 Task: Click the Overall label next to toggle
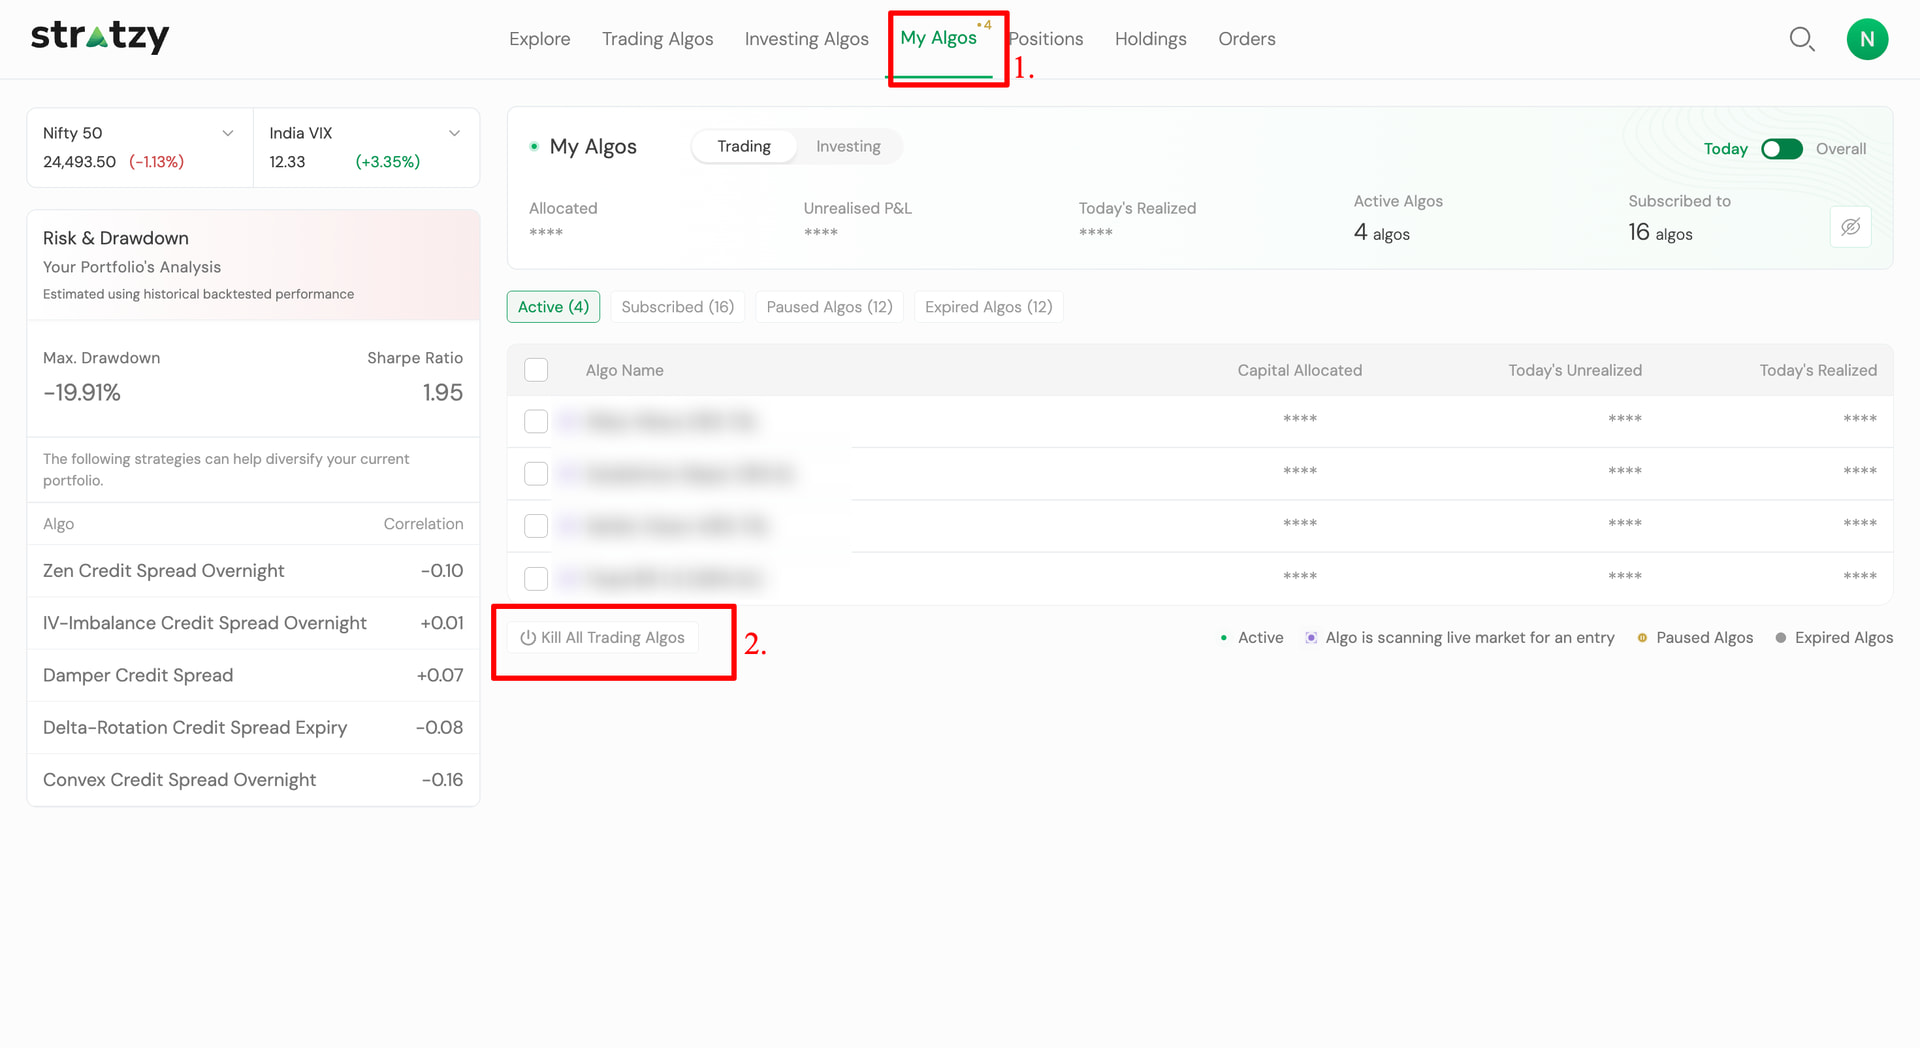click(1840, 149)
